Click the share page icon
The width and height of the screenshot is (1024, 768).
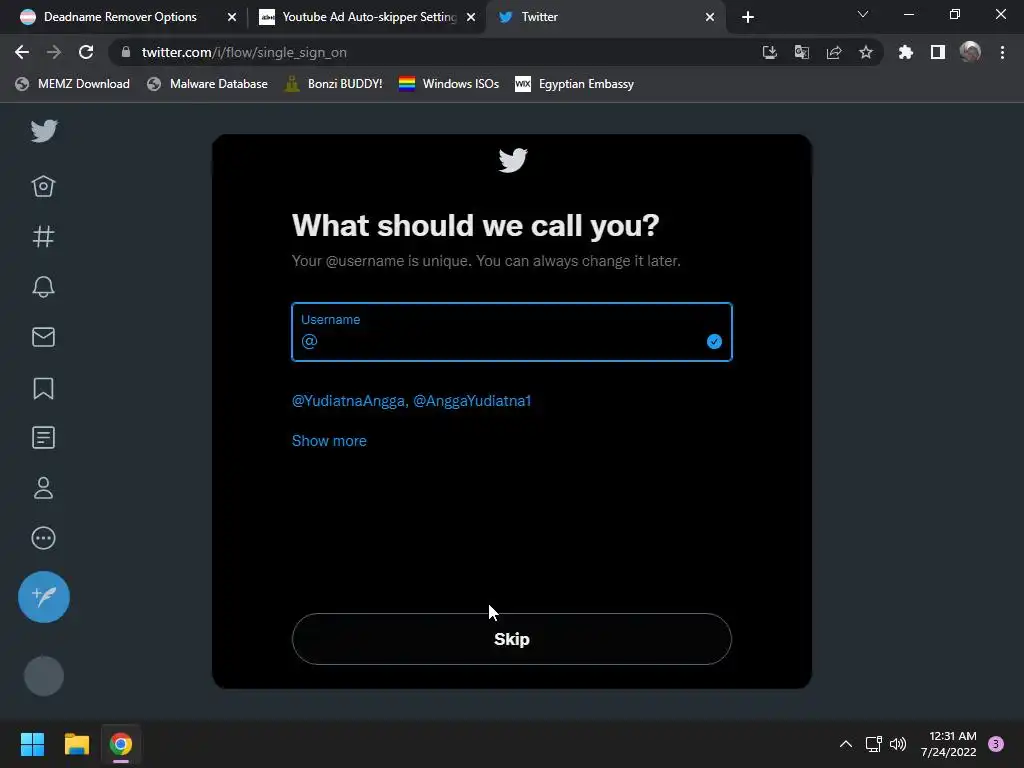pos(834,52)
